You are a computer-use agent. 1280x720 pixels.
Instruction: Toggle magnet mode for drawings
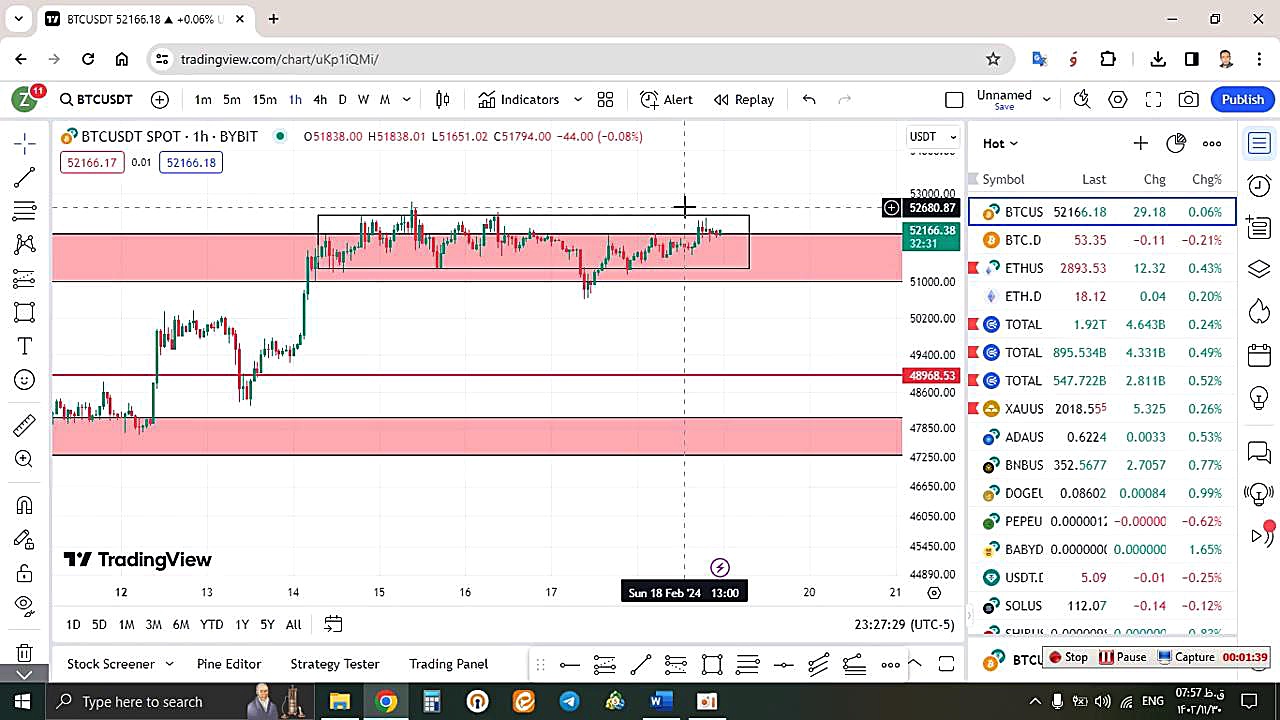tap(25, 506)
